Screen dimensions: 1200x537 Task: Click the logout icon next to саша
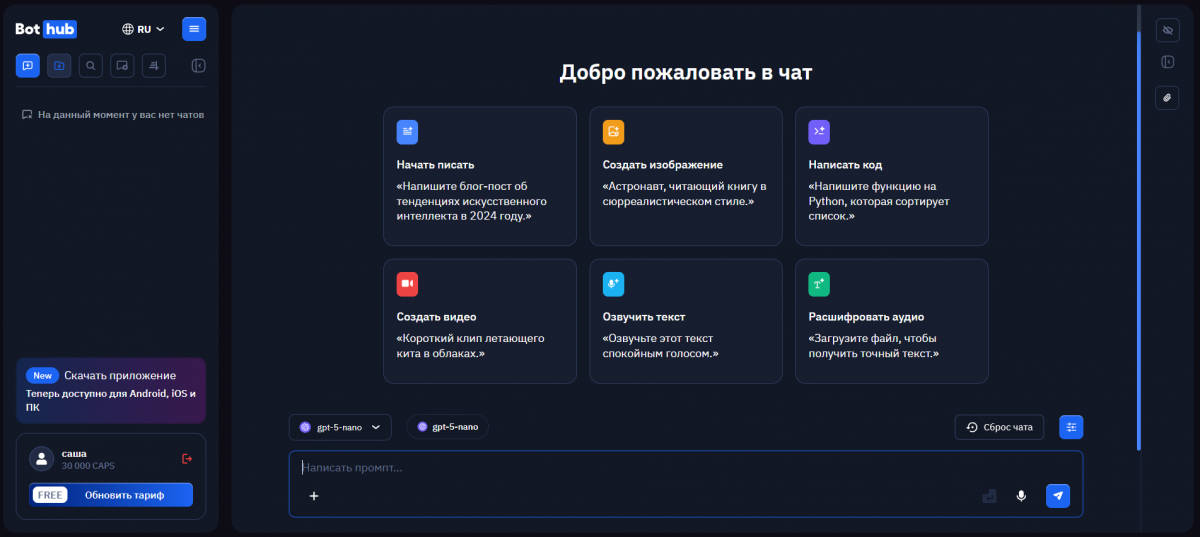point(186,459)
